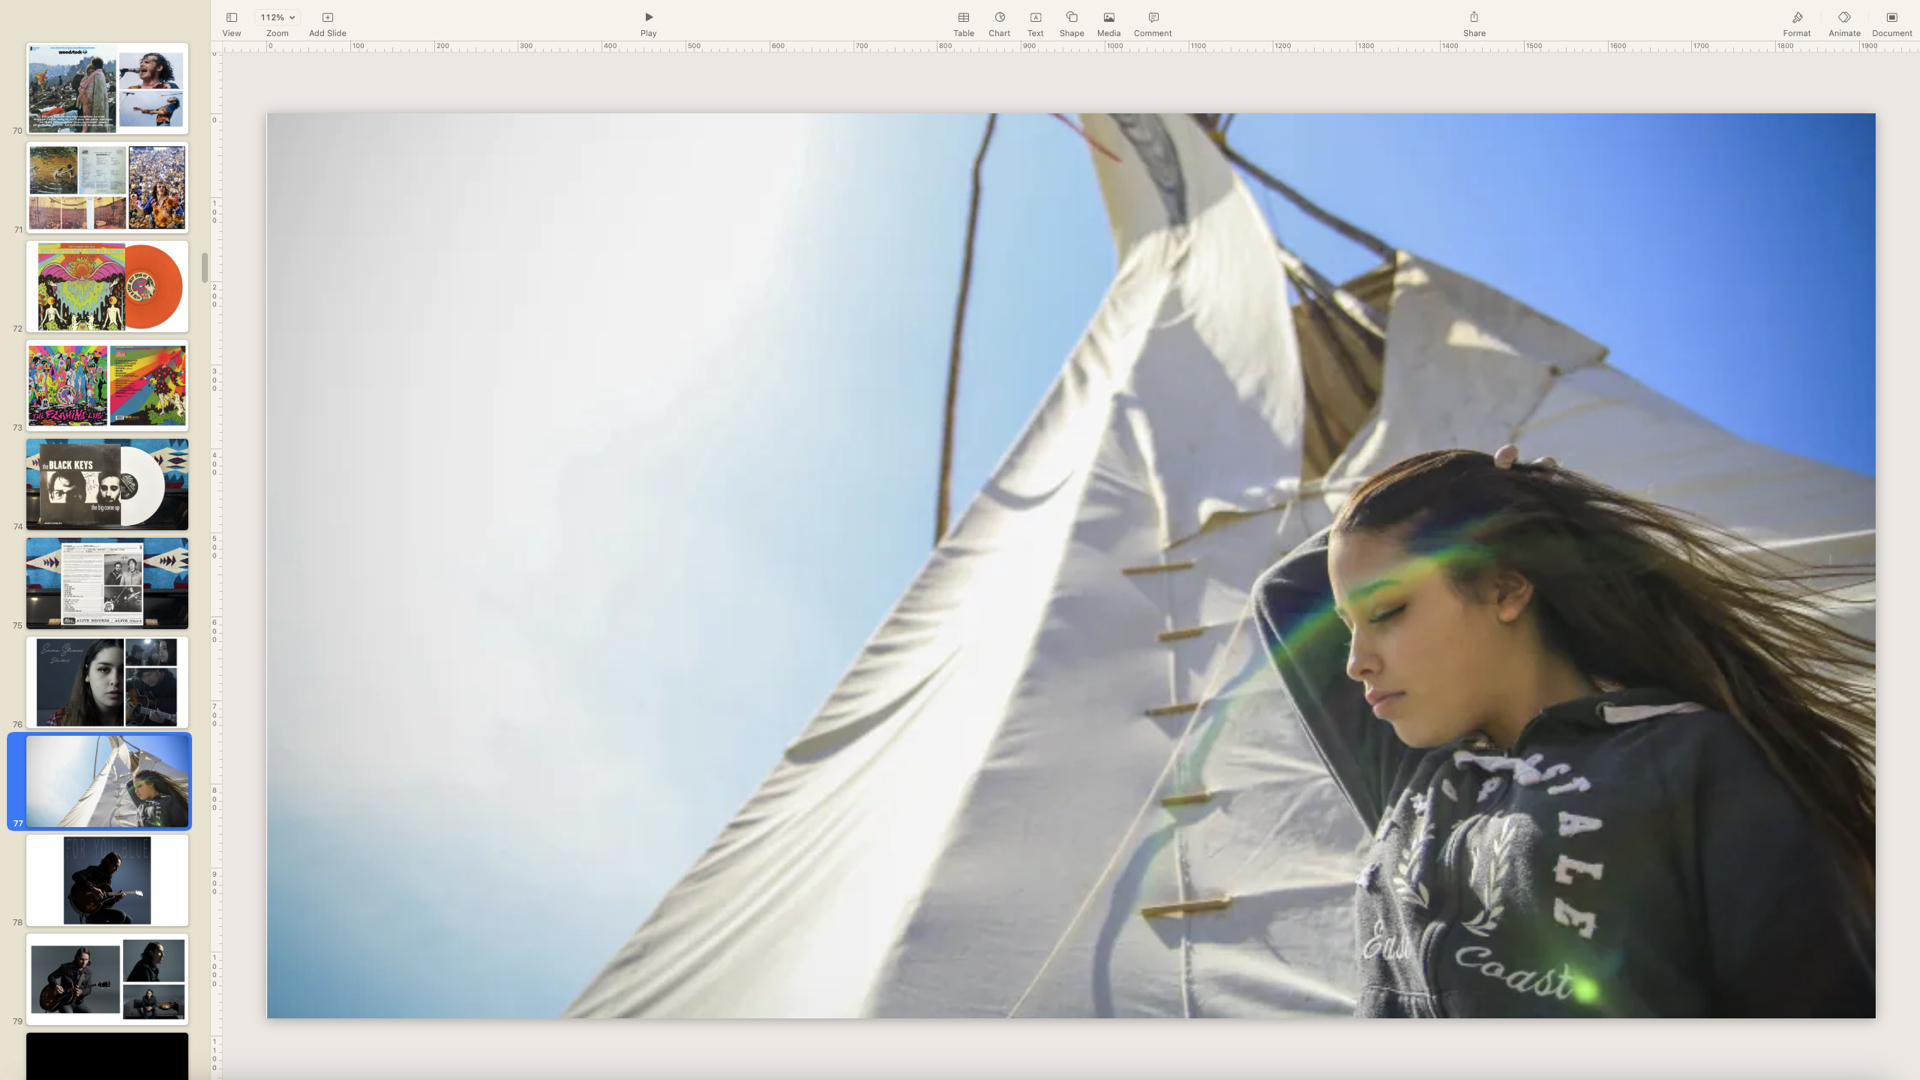Open the Chart insertion icon
This screenshot has width=1920, height=1080.
coord(999,18)
